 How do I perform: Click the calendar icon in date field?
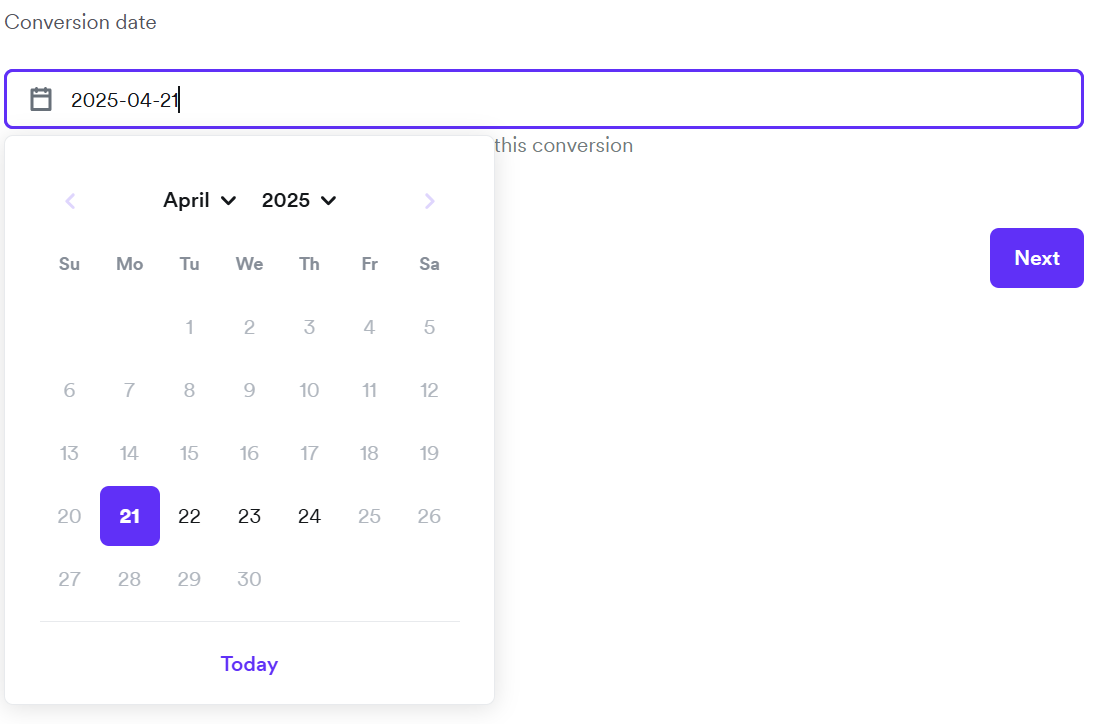[41, 99]
